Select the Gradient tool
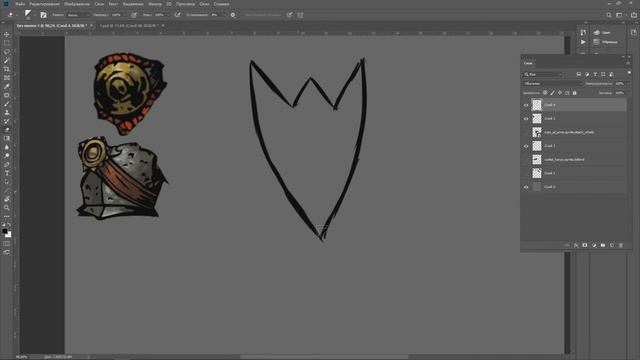Screen dimensions: 640x360 click(7, 138)
